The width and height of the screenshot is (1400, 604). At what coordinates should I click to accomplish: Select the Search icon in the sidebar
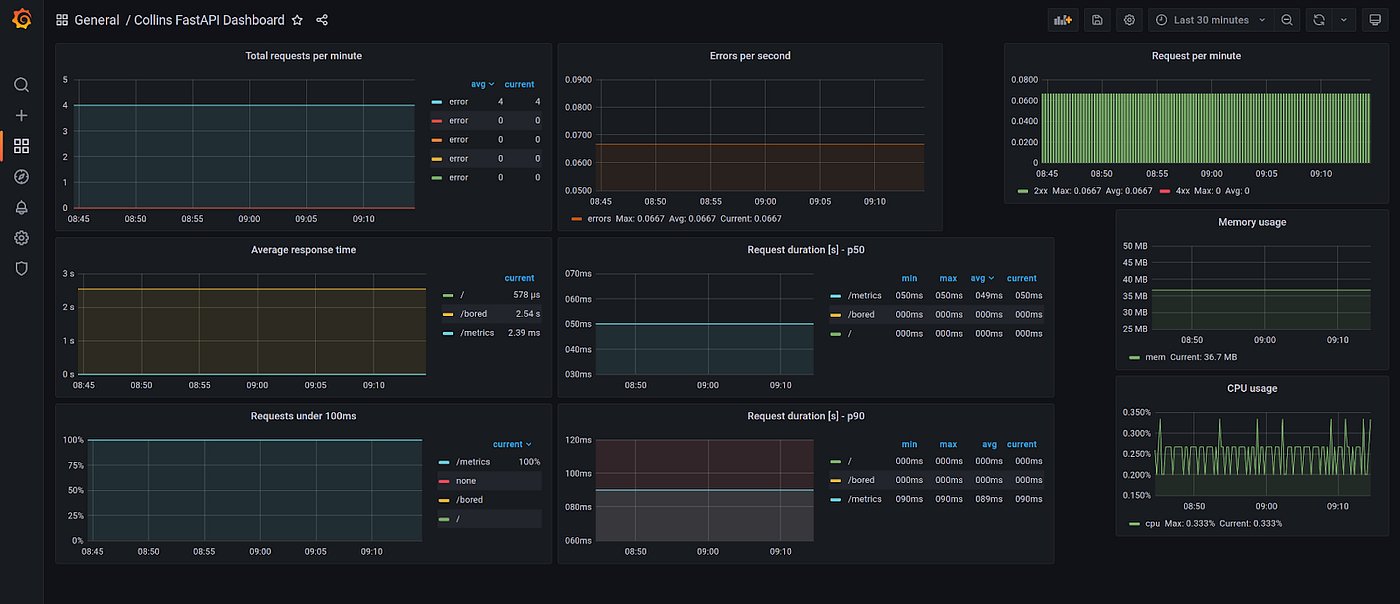21,85
